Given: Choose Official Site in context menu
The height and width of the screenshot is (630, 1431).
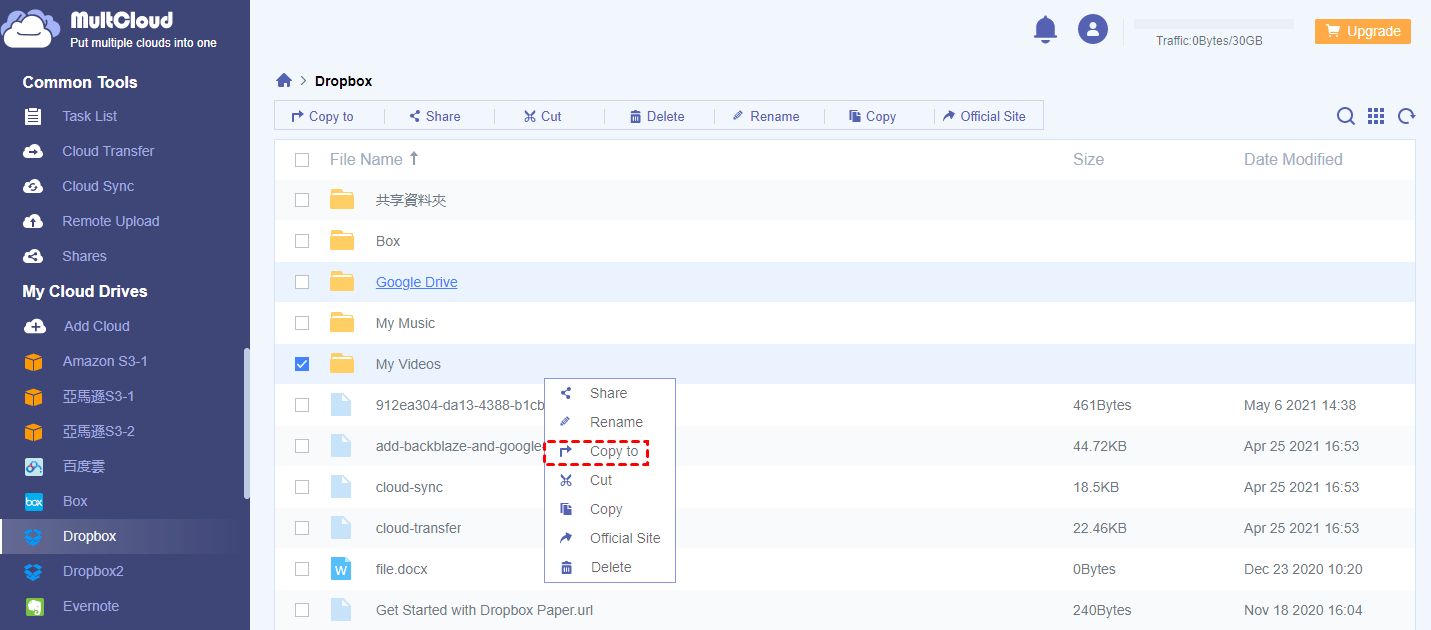Looking at the screenshot, I should coord(610,538).
